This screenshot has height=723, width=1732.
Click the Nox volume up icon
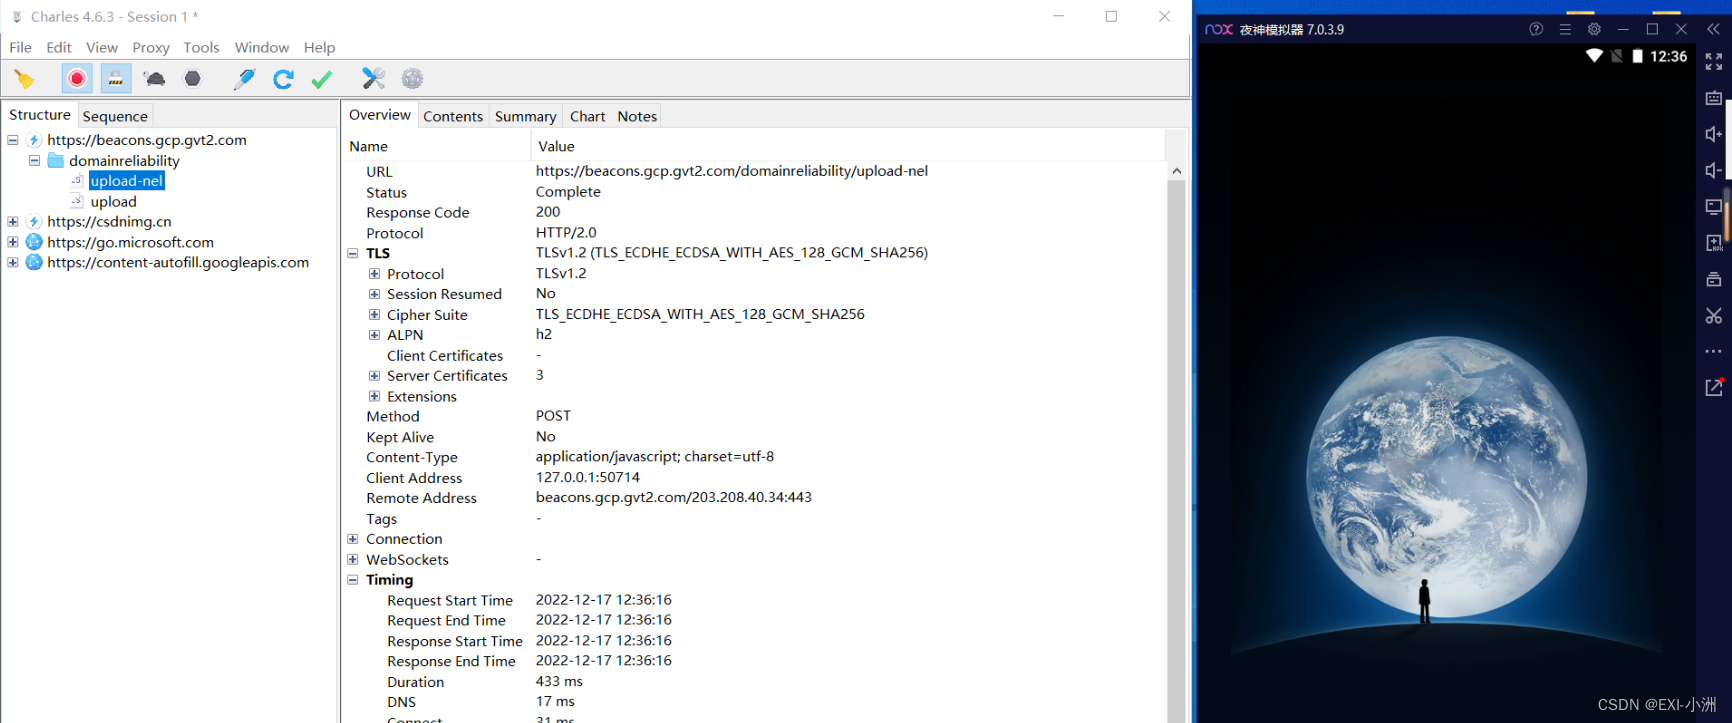click(1713, 134)
